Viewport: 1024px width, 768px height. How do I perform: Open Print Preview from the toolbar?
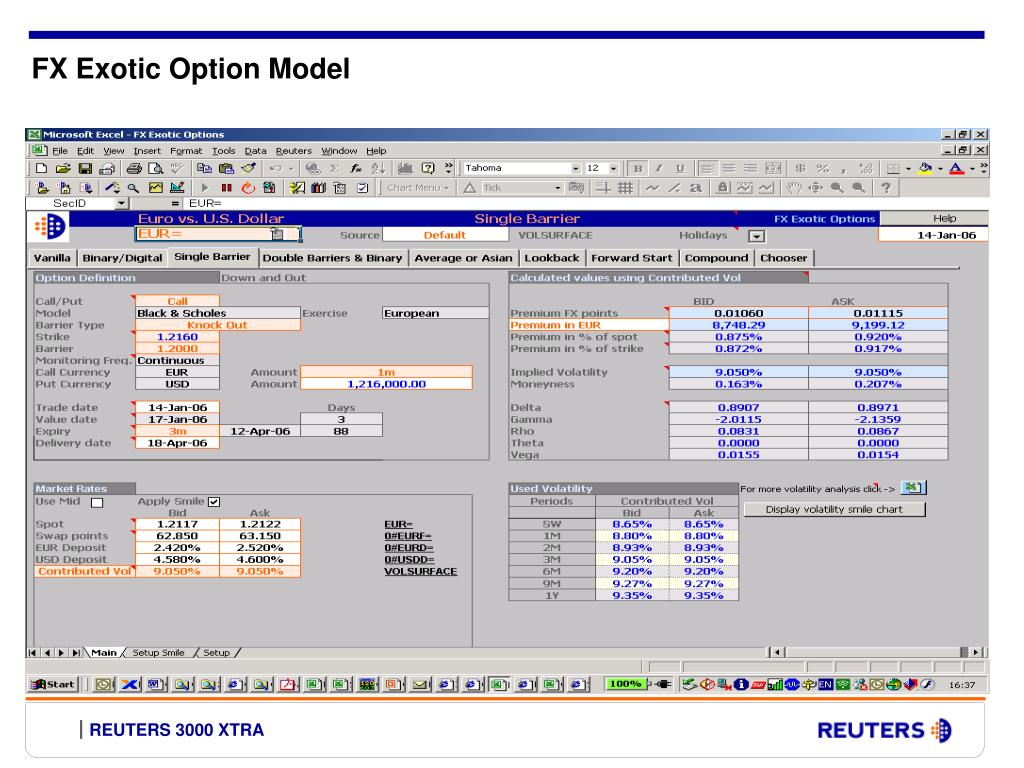pyautogui.click(x=155, y=168)
